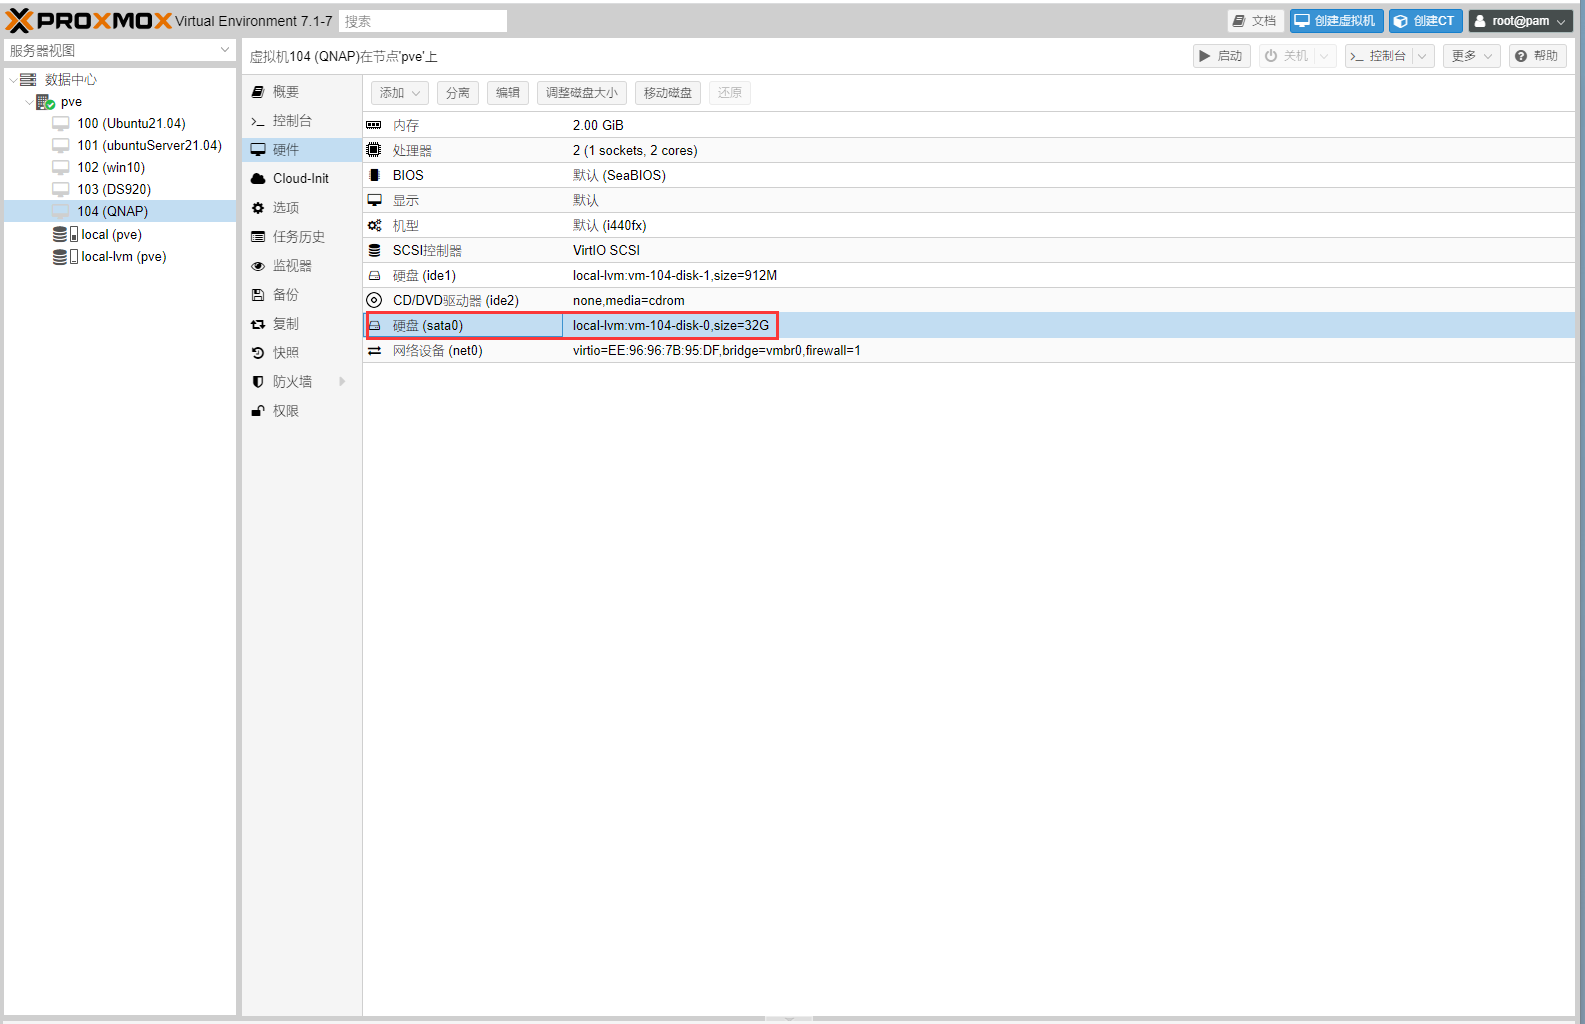Click the 2 (1 sockets, 2 cores) value
The height and width of the screenshot is (1024, 1585).
[x=635, y=151]
